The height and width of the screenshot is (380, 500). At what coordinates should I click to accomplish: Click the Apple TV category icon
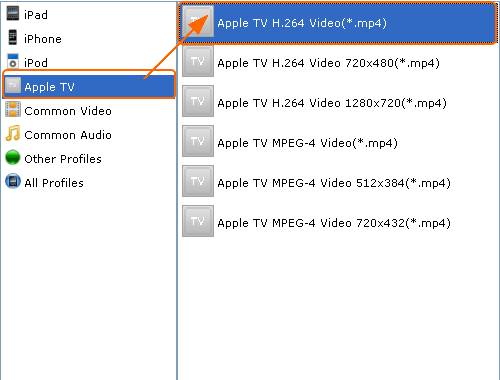pyautogui.click(x=13, y=86)
